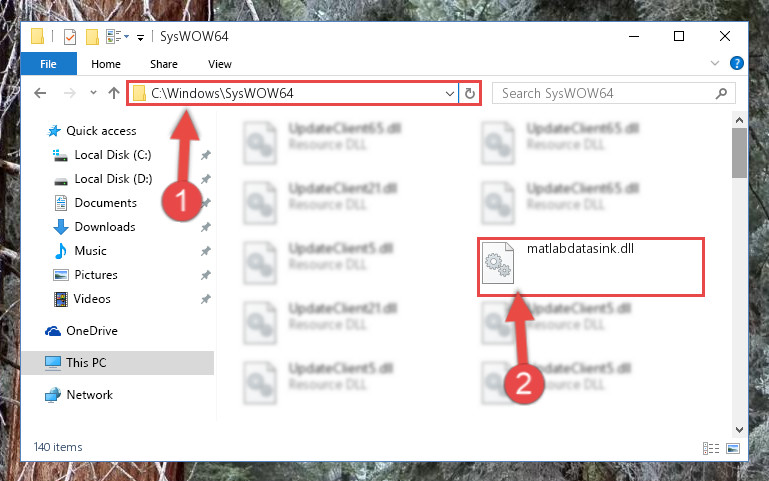Image resolution: width=769 pixels, height=481 pixels.
Task: Click the new folder quick-access icon
Action: 92,37
